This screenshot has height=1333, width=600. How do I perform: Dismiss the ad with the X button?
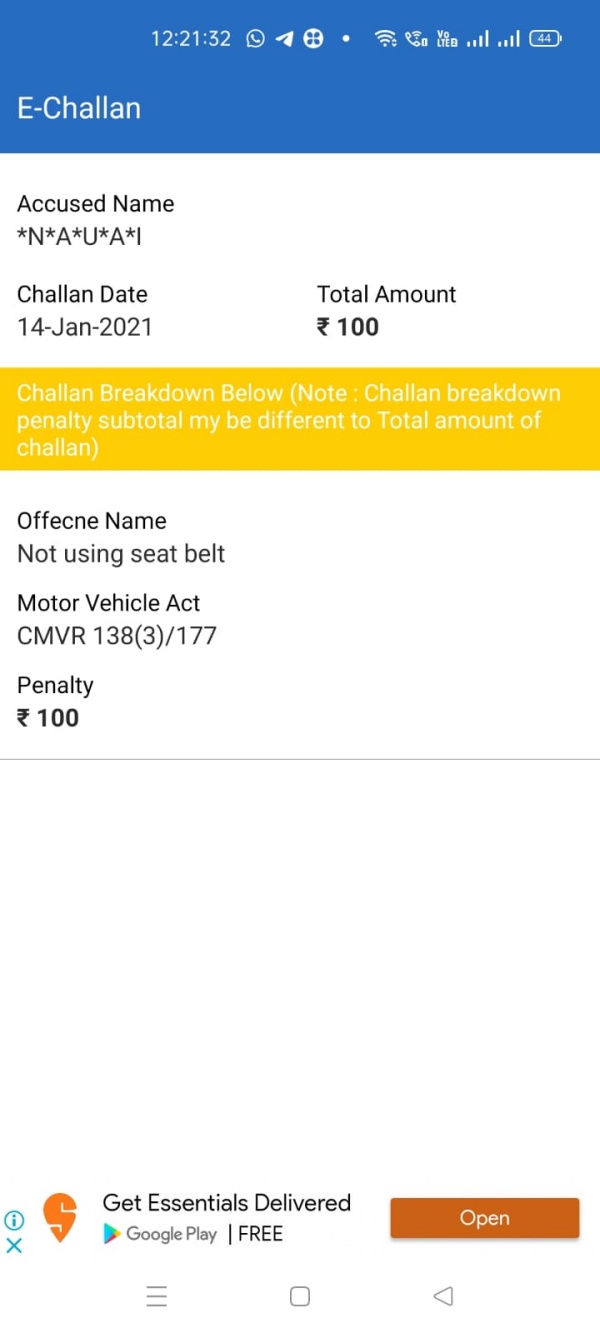tap(14, 1246)
